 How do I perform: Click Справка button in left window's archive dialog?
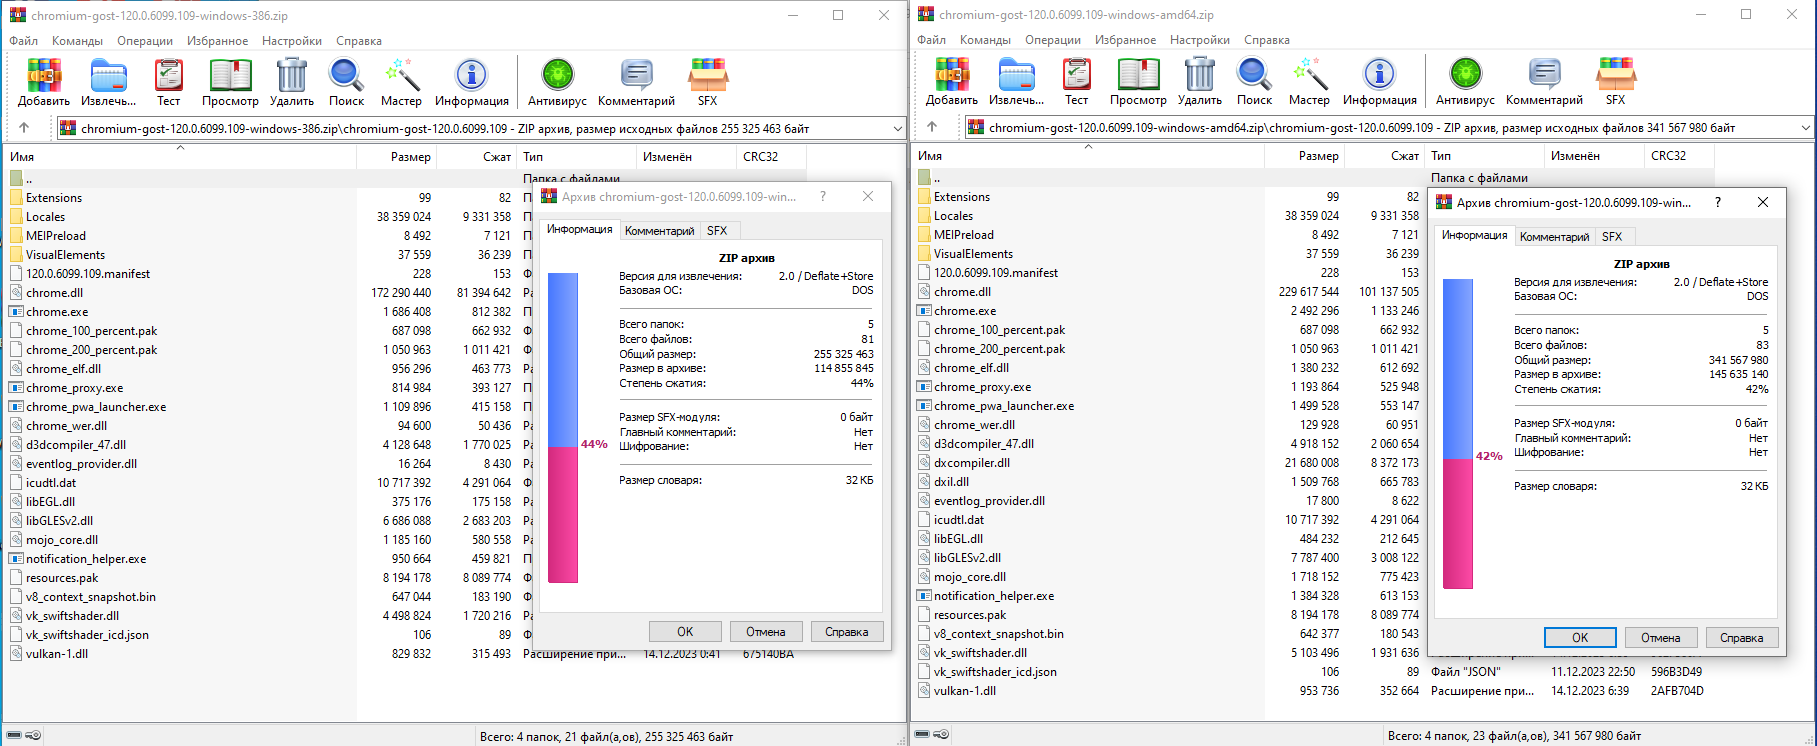pos(847,631)
